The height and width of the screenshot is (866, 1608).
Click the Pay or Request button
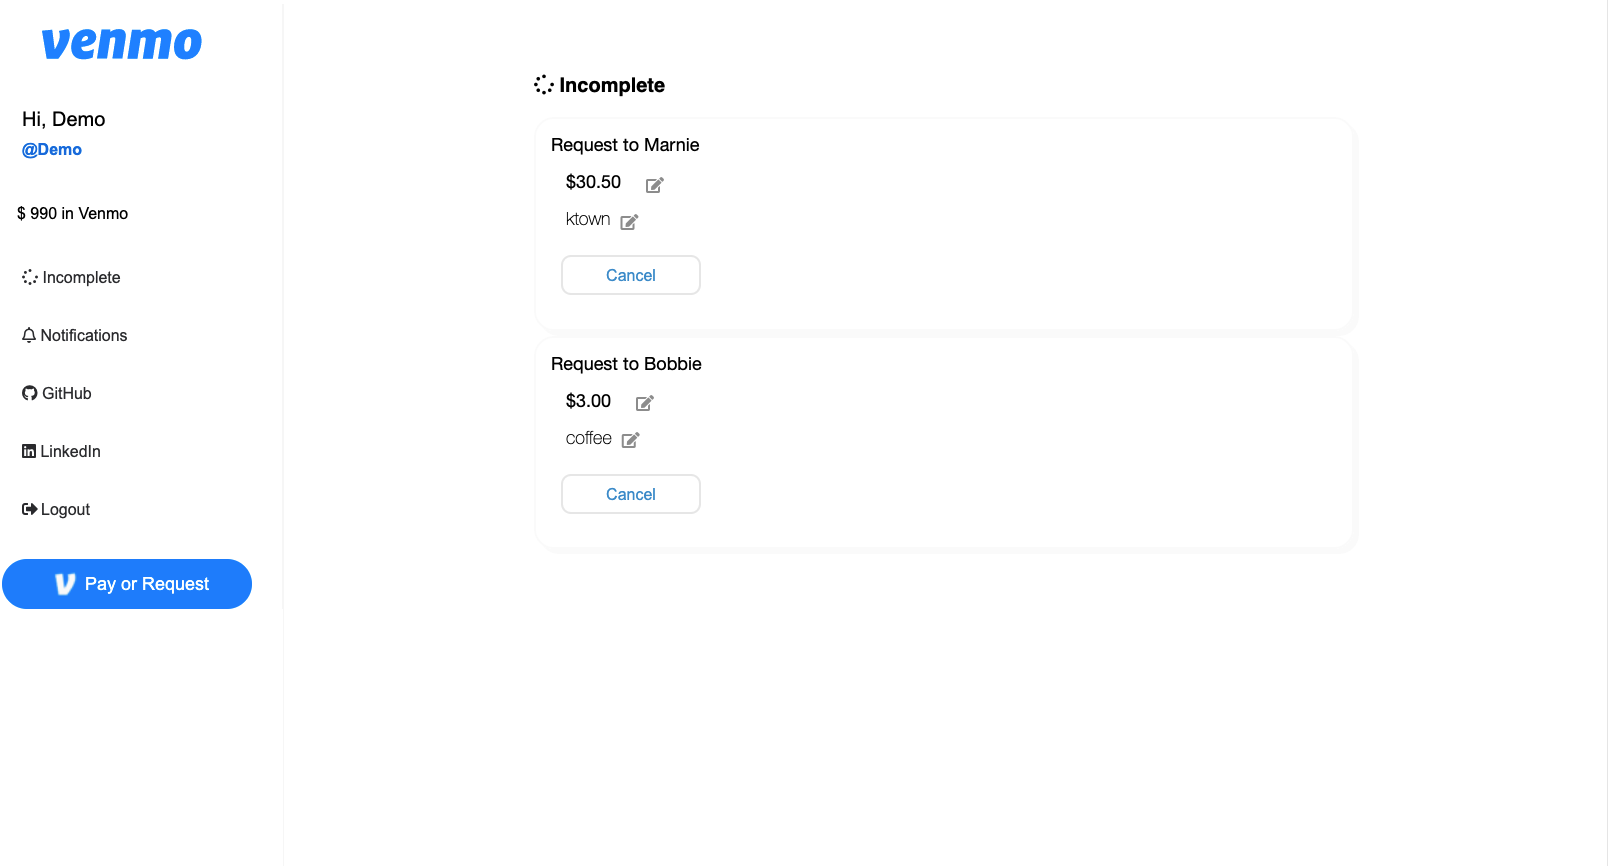(x=127, y=584)
